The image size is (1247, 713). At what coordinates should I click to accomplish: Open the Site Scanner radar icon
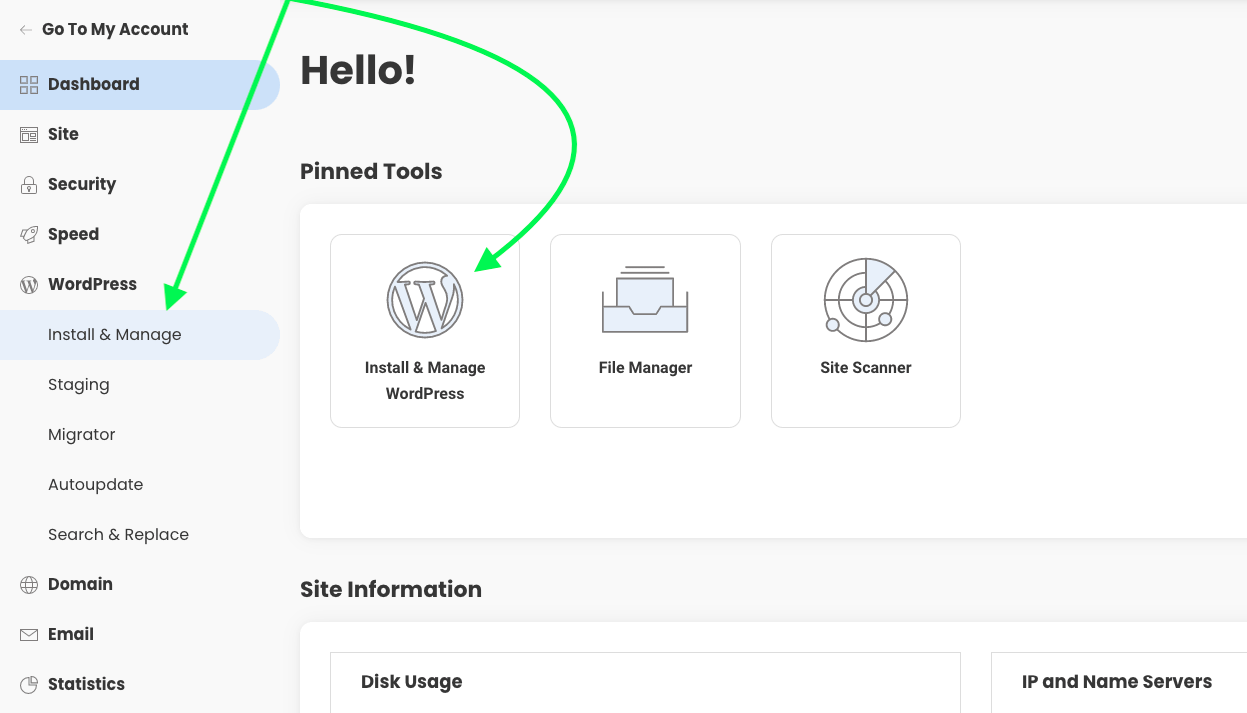point(865,299)
